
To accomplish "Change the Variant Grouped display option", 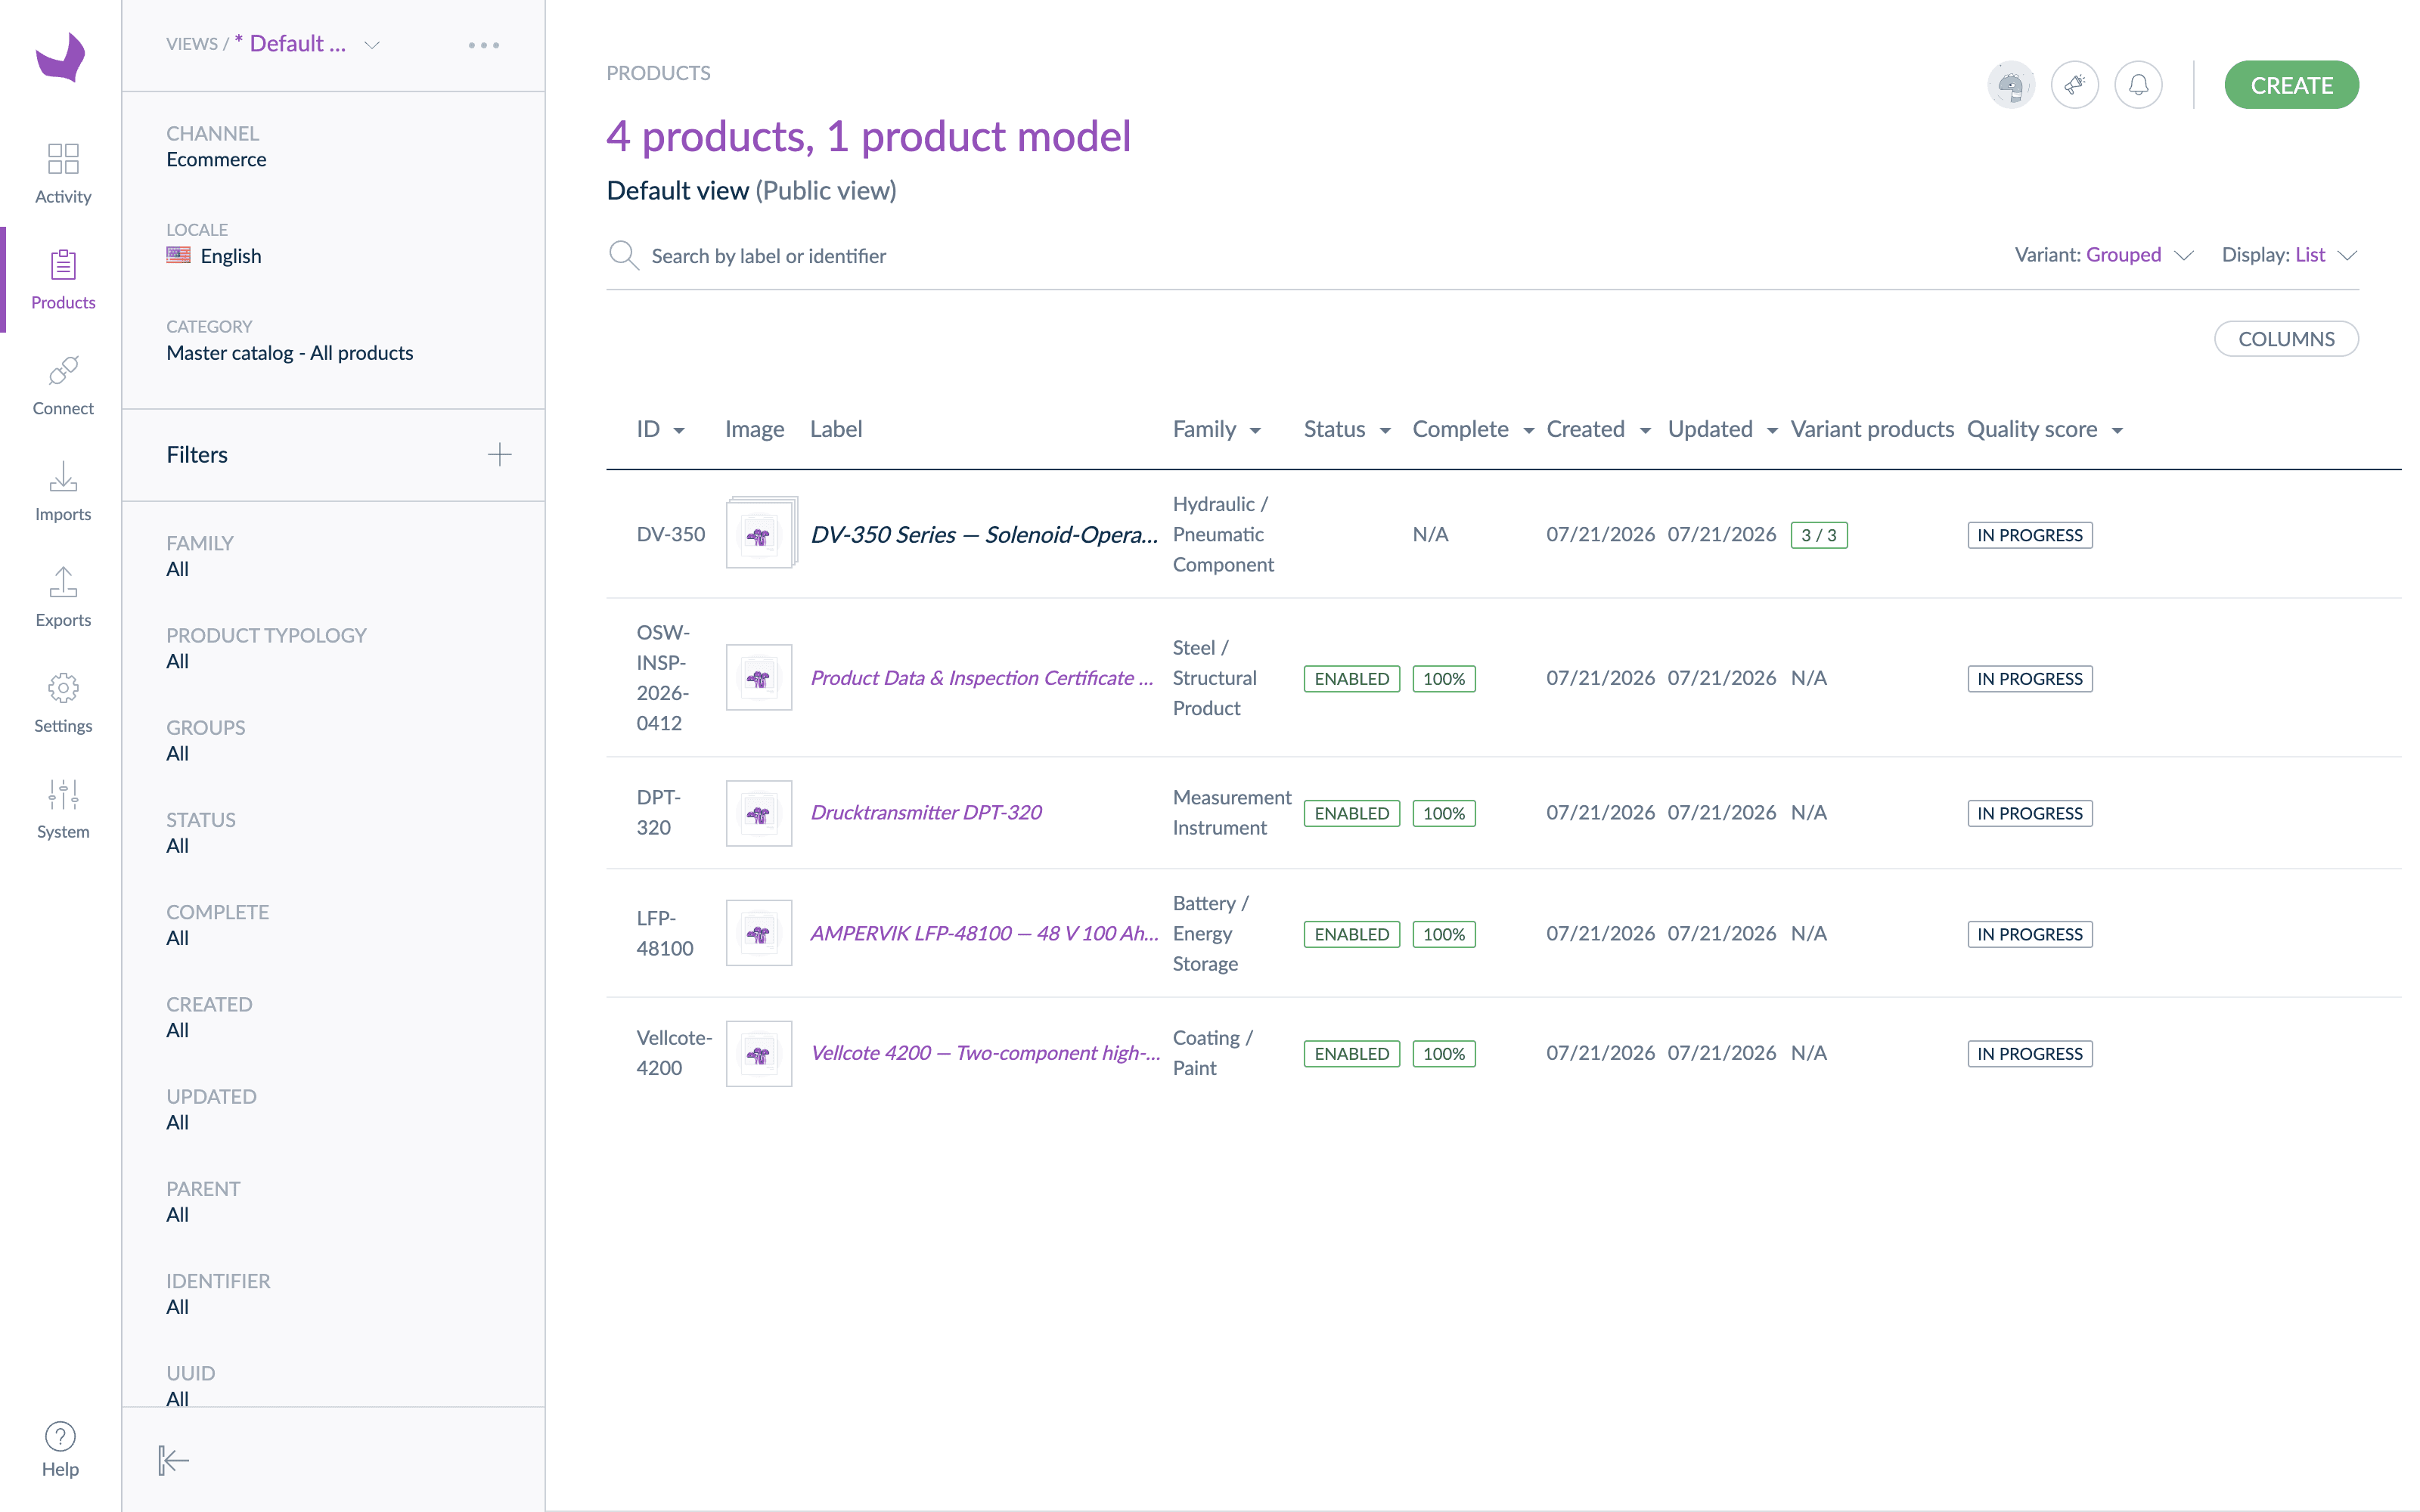I will pyautogui.click(x=2103, y=255).
